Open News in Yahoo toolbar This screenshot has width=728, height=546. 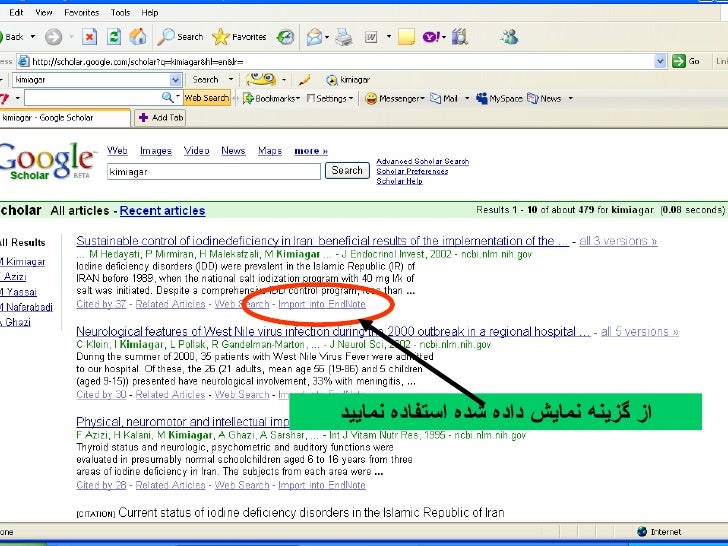pyautogui.click(x=545, y=98)
